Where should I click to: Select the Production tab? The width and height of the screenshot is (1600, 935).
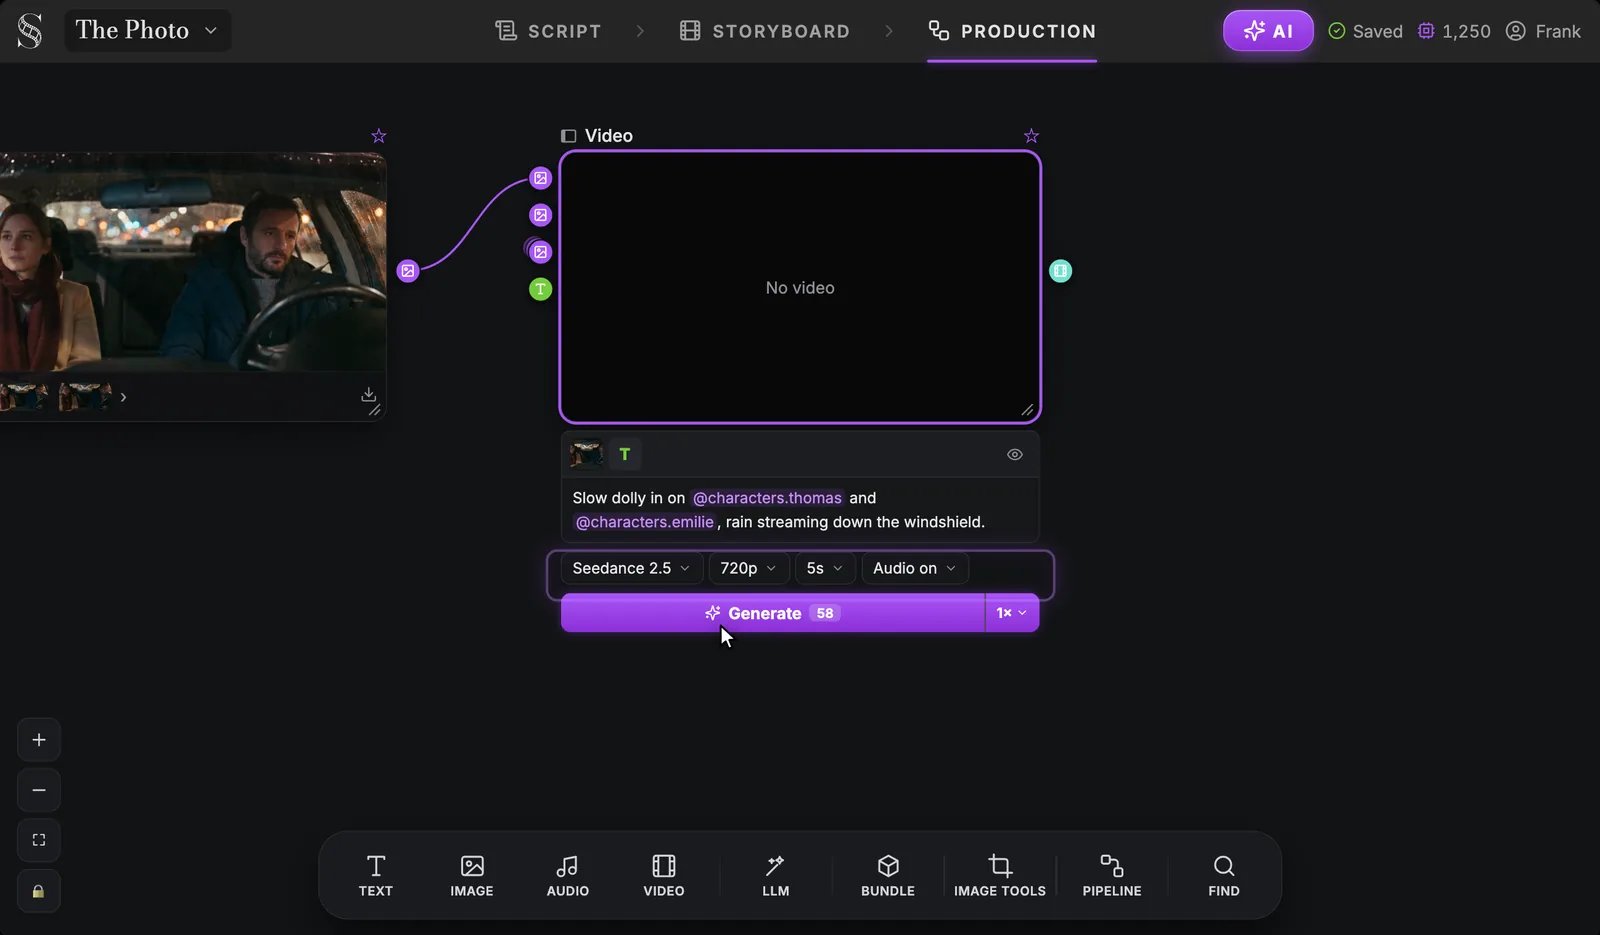[1012, 31]
